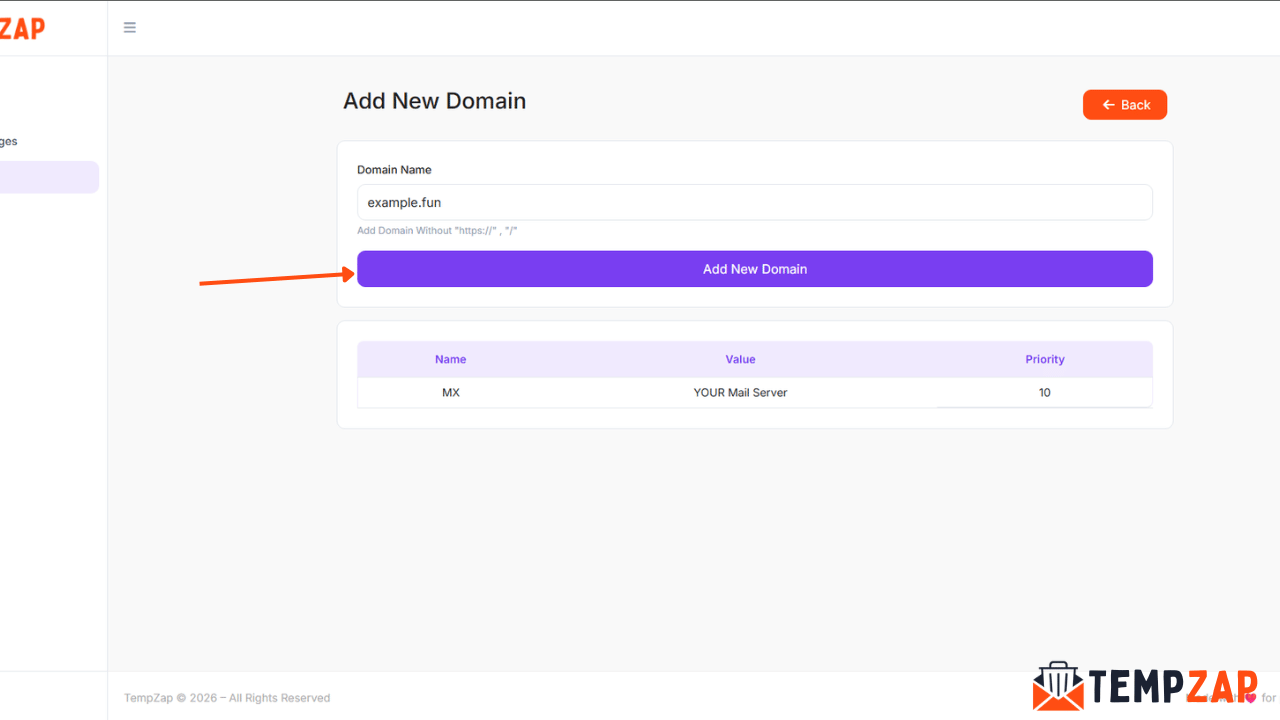The image size is (1280, 720).
Task: Click the back arrow icon inside the Back button
Action: (1107, 104)
